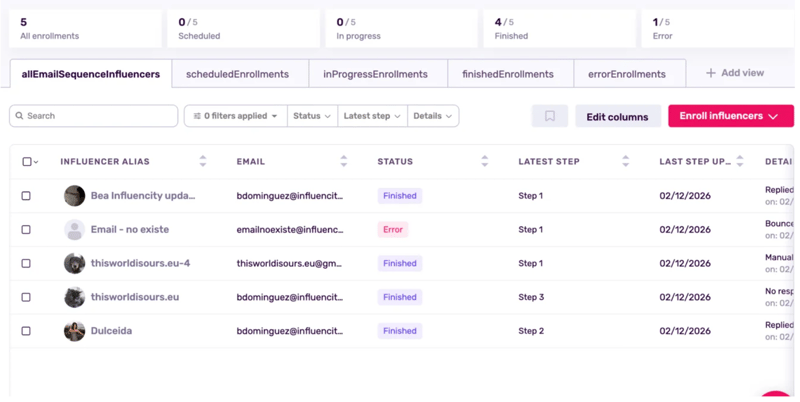800x402 pixels.
Task: Sort by Last Step Update arrows
Action: (740, 161)
